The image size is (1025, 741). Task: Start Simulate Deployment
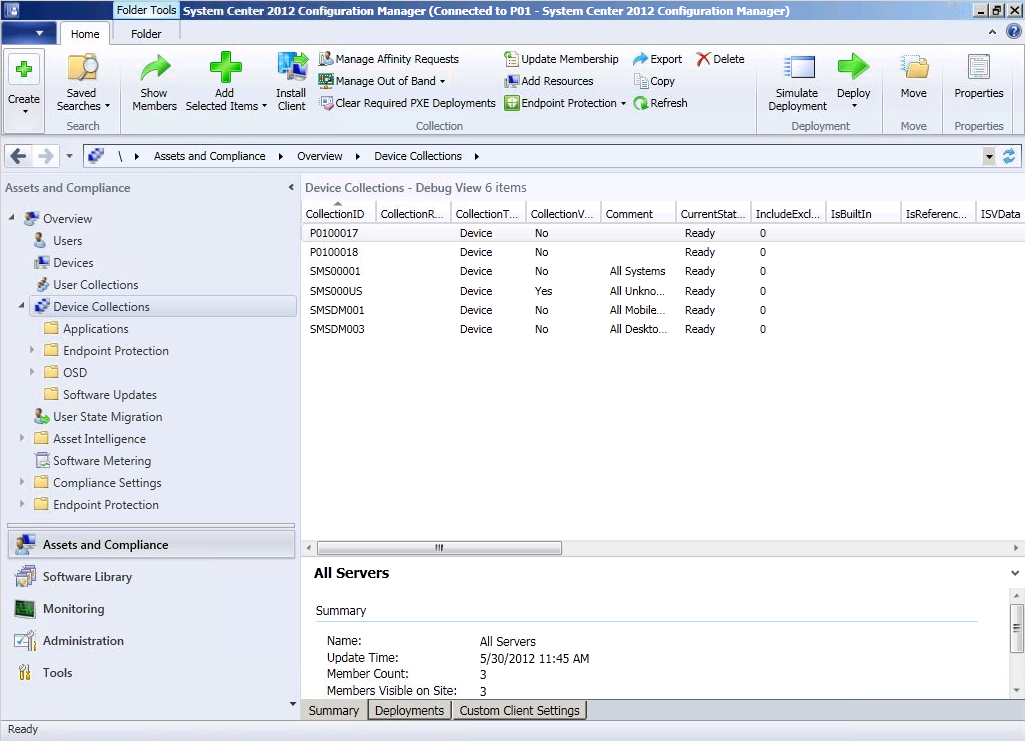(x=798, y=82)
